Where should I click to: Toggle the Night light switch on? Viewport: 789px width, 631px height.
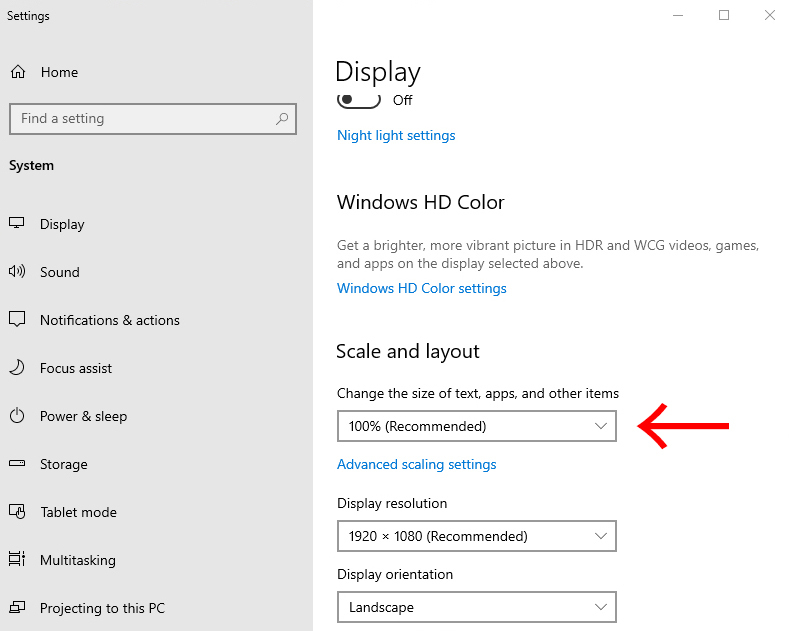(x=358, y=100)
